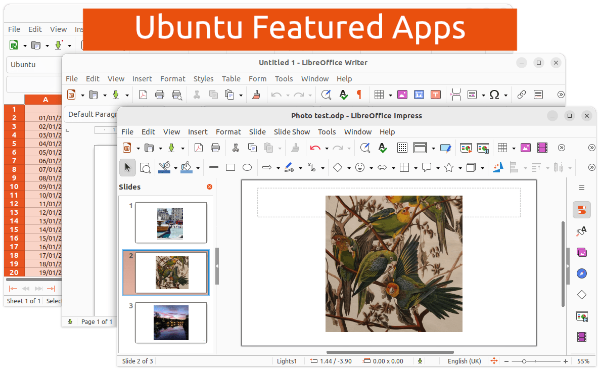The height and width of the screenshot is (370, 600).
Task: Click the Find & Replace icon in Impress
Action: click(x=365, y=148)
